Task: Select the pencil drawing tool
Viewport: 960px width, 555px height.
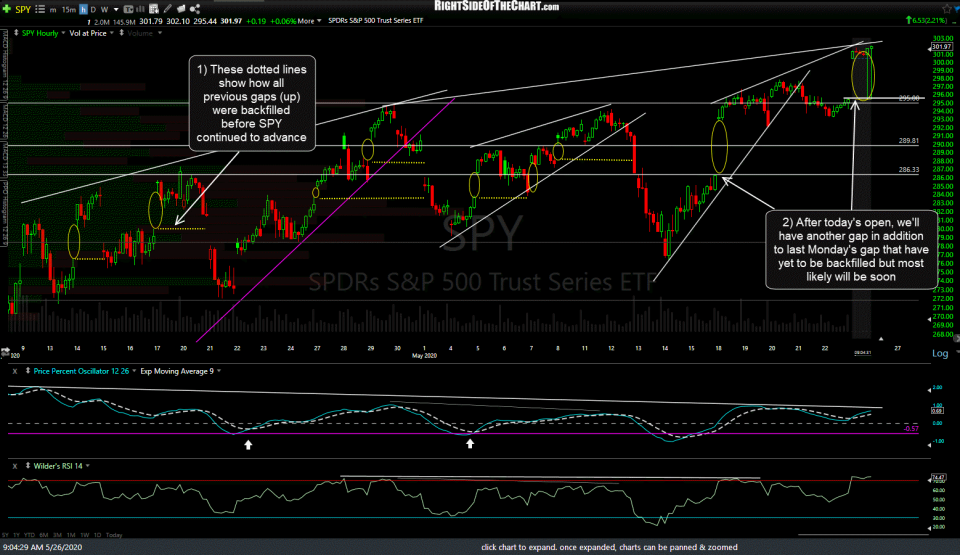Action: (167, 9)
